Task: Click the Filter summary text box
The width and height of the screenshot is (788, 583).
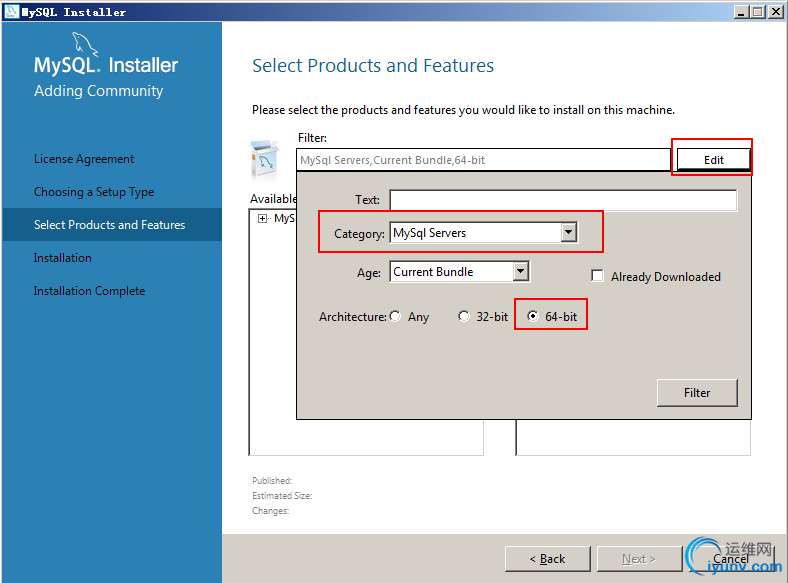Action: click(483, 160)
